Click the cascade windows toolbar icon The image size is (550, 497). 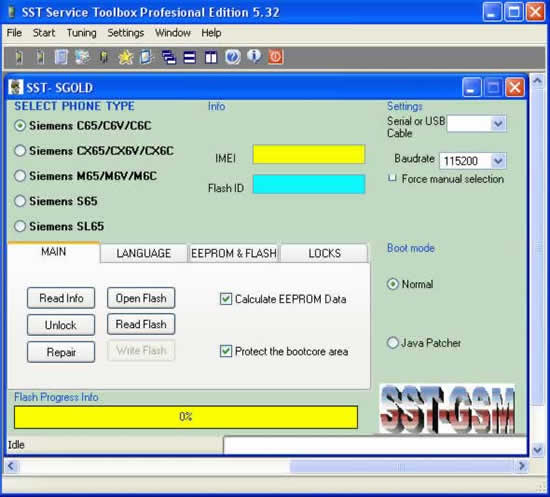169,57
